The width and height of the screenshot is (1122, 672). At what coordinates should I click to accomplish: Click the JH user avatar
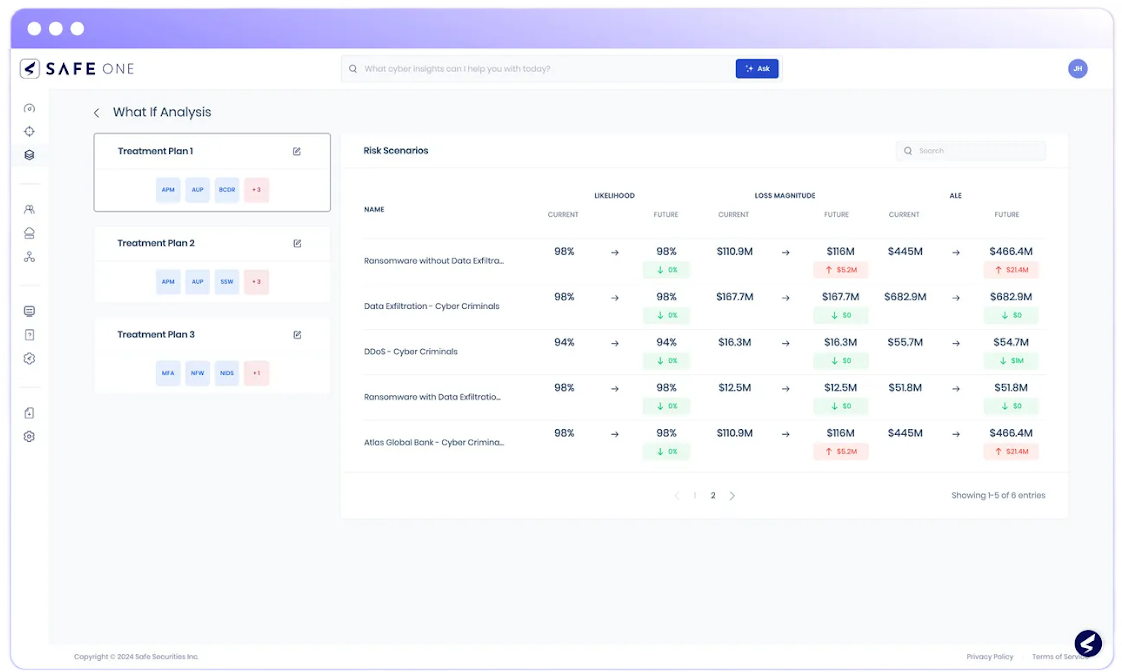(1078, 69)
